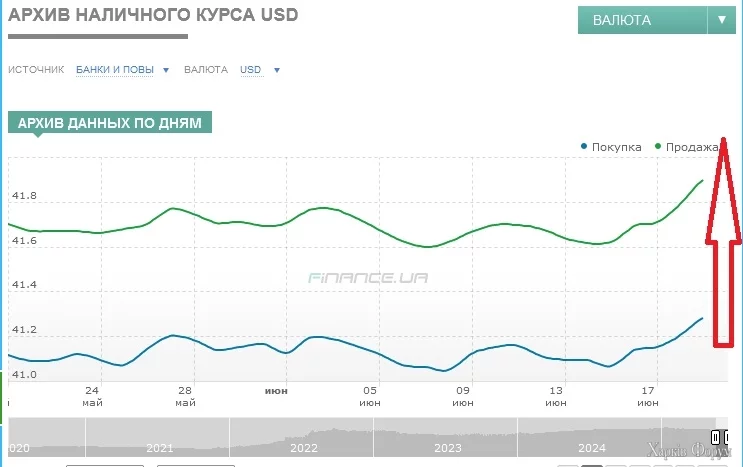The width and height of the screenshot is (743, 467).
Task: Click the blue purchase line end point
Action: 703,318
